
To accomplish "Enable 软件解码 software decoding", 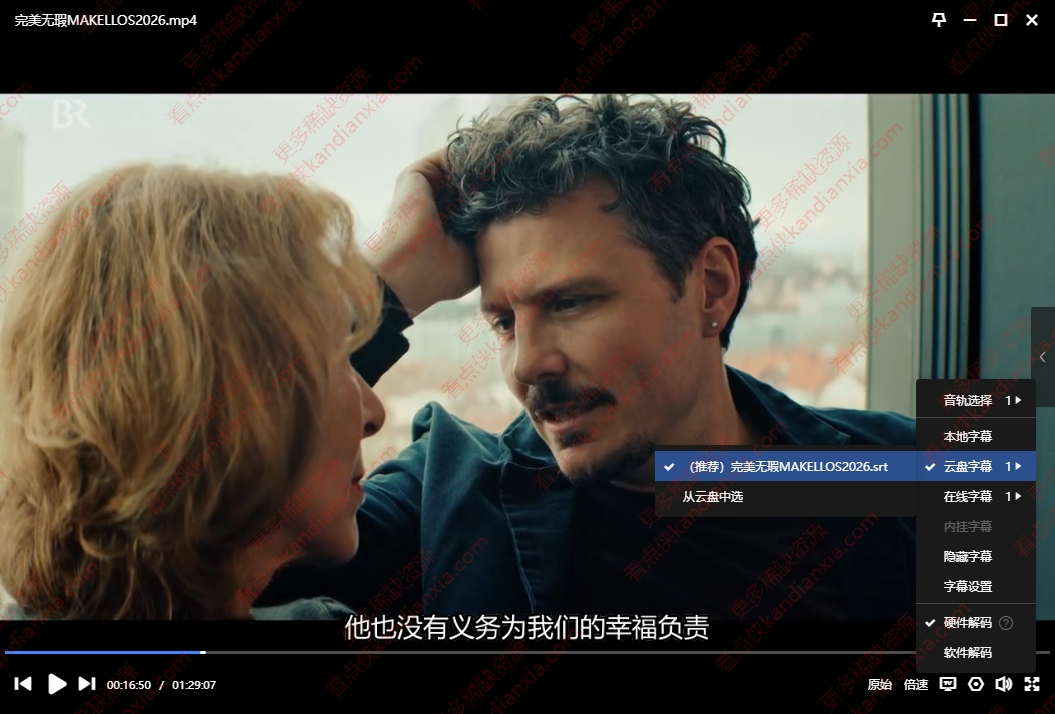I will 964,653.
